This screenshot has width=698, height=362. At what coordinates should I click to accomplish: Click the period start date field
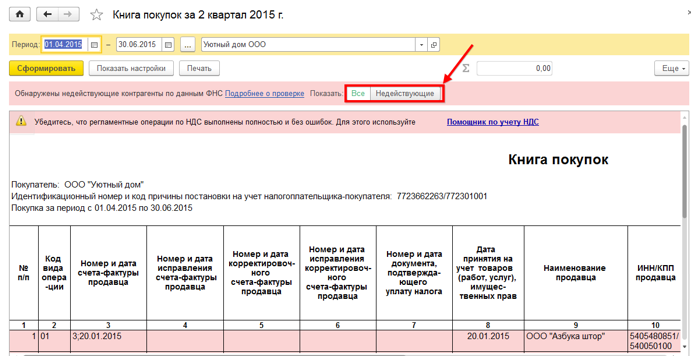pyautogui.click(x=65, y=45)
